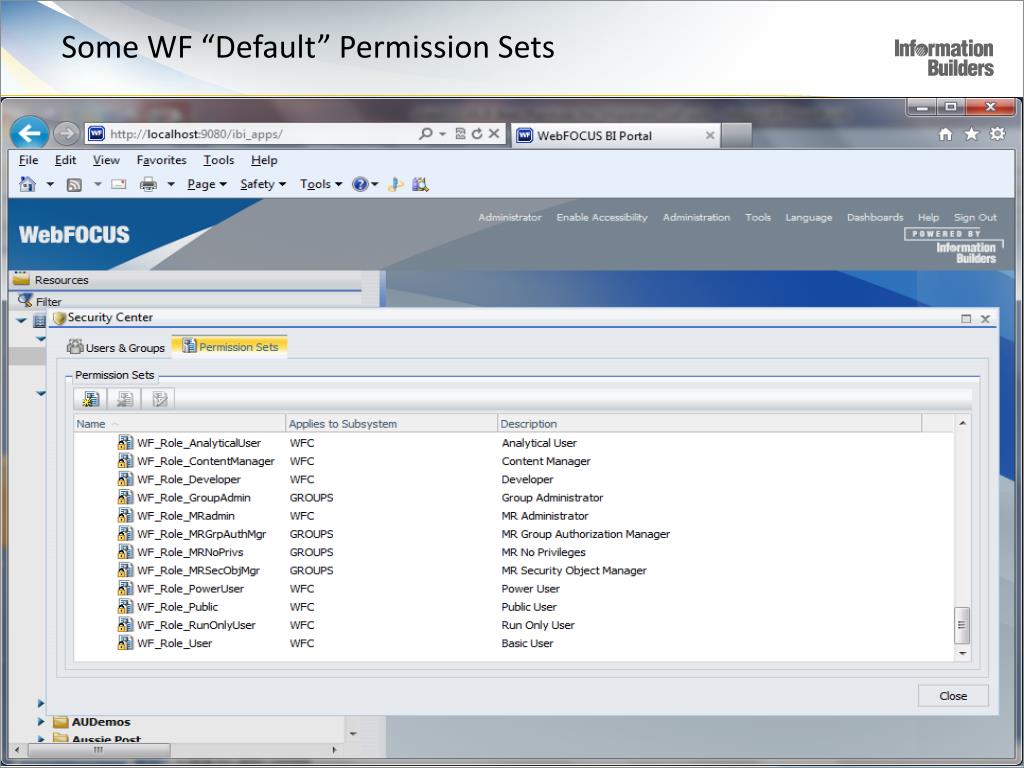Select the WebFOCUS BI Portal browser tab

616,136
